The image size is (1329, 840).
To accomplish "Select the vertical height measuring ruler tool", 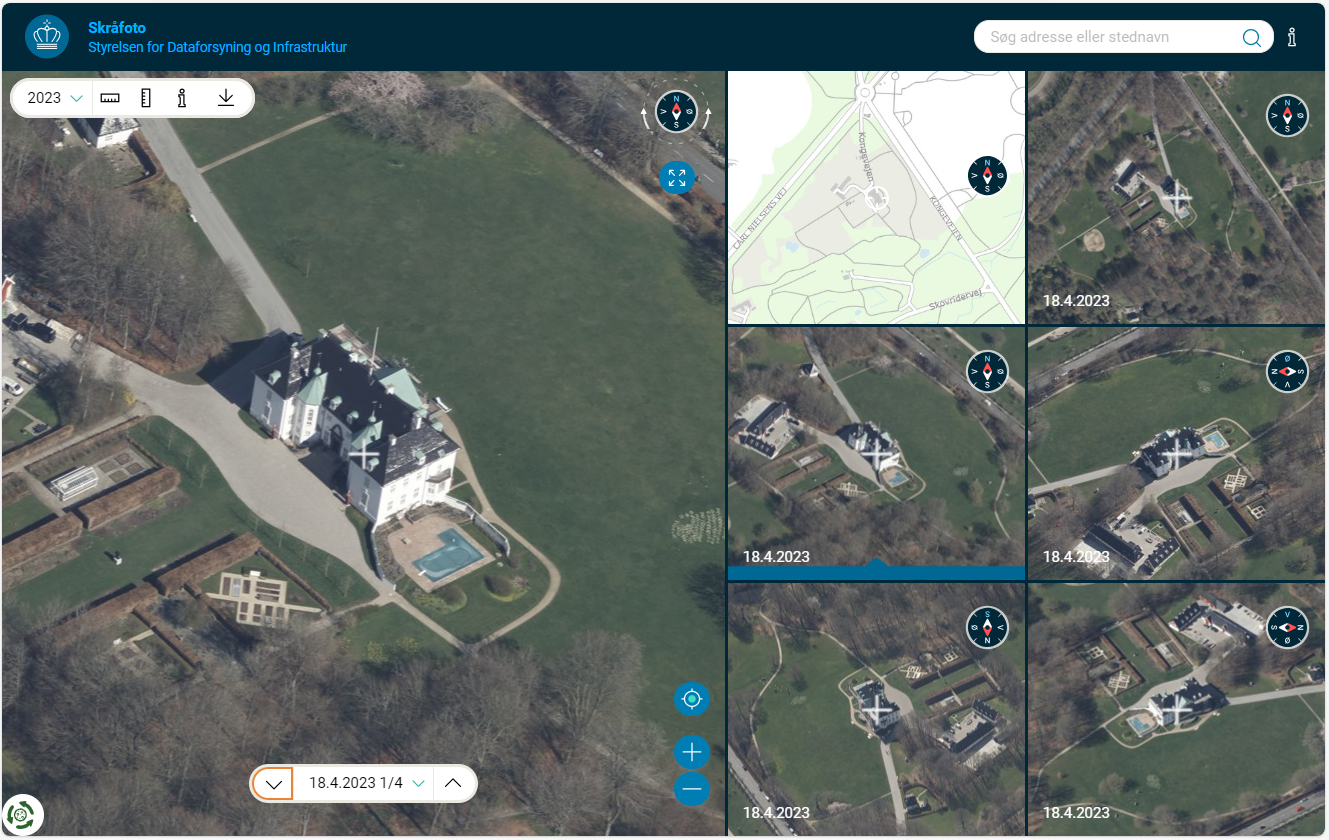I will tap(145, 98).
